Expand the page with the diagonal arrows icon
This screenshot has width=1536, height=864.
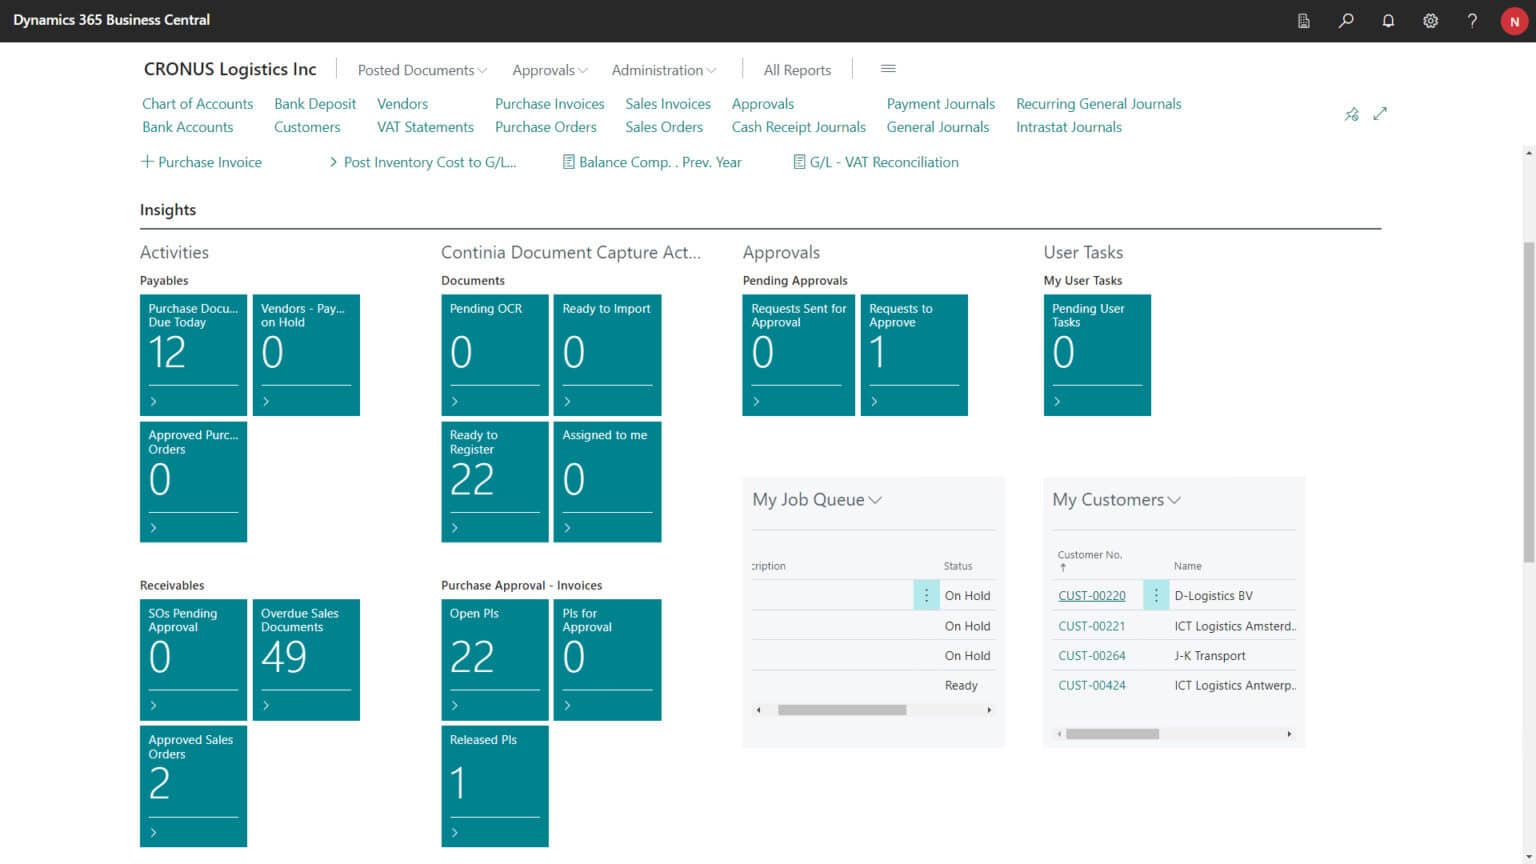[x=1380, y=114]
